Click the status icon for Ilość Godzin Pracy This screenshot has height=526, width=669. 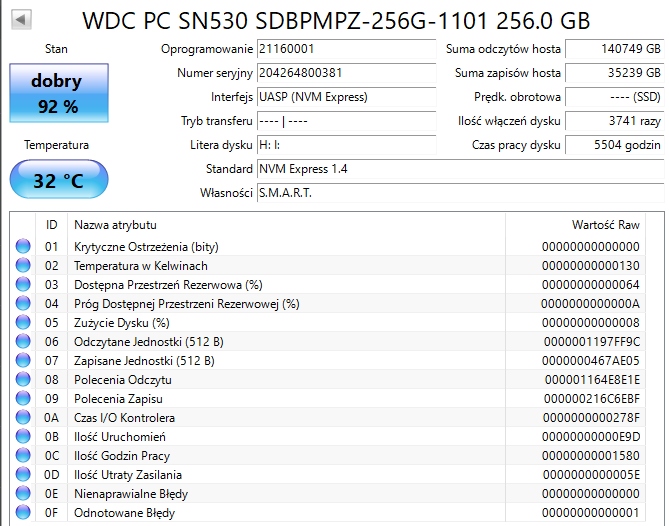(23, 455)
